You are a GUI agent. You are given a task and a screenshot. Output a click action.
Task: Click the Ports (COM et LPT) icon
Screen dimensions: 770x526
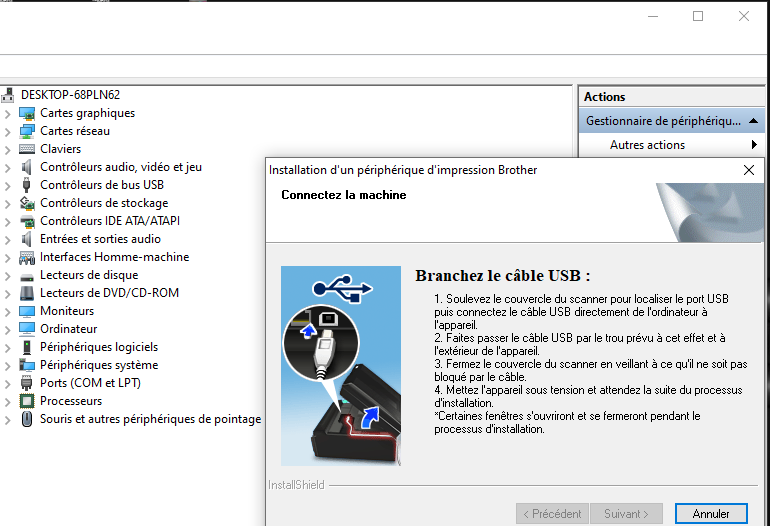pos(27,383)
